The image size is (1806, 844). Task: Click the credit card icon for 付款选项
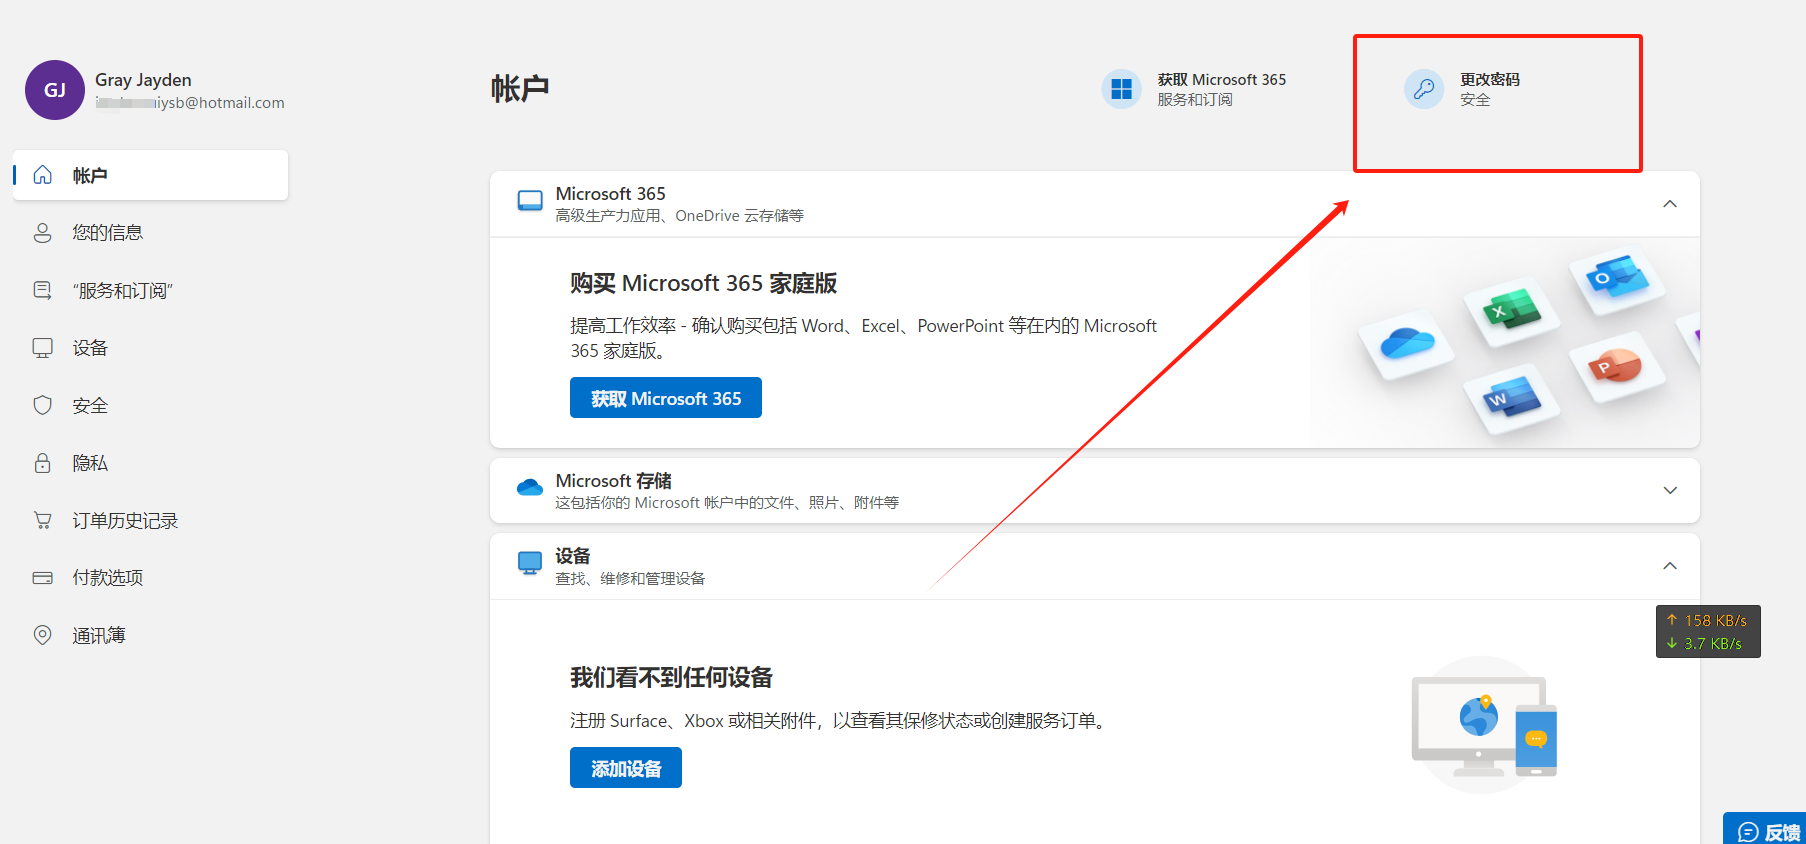tap(43, 578)
